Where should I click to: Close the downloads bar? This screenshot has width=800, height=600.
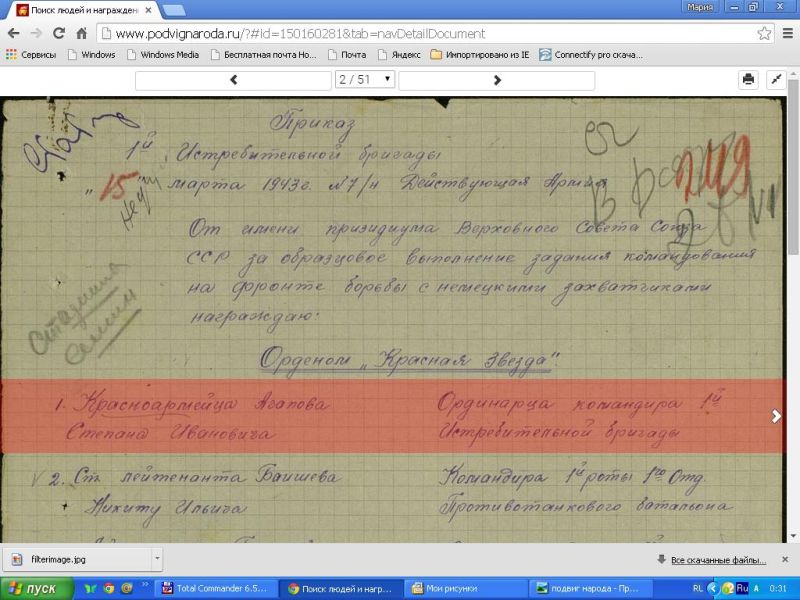(x=787, y=559)
